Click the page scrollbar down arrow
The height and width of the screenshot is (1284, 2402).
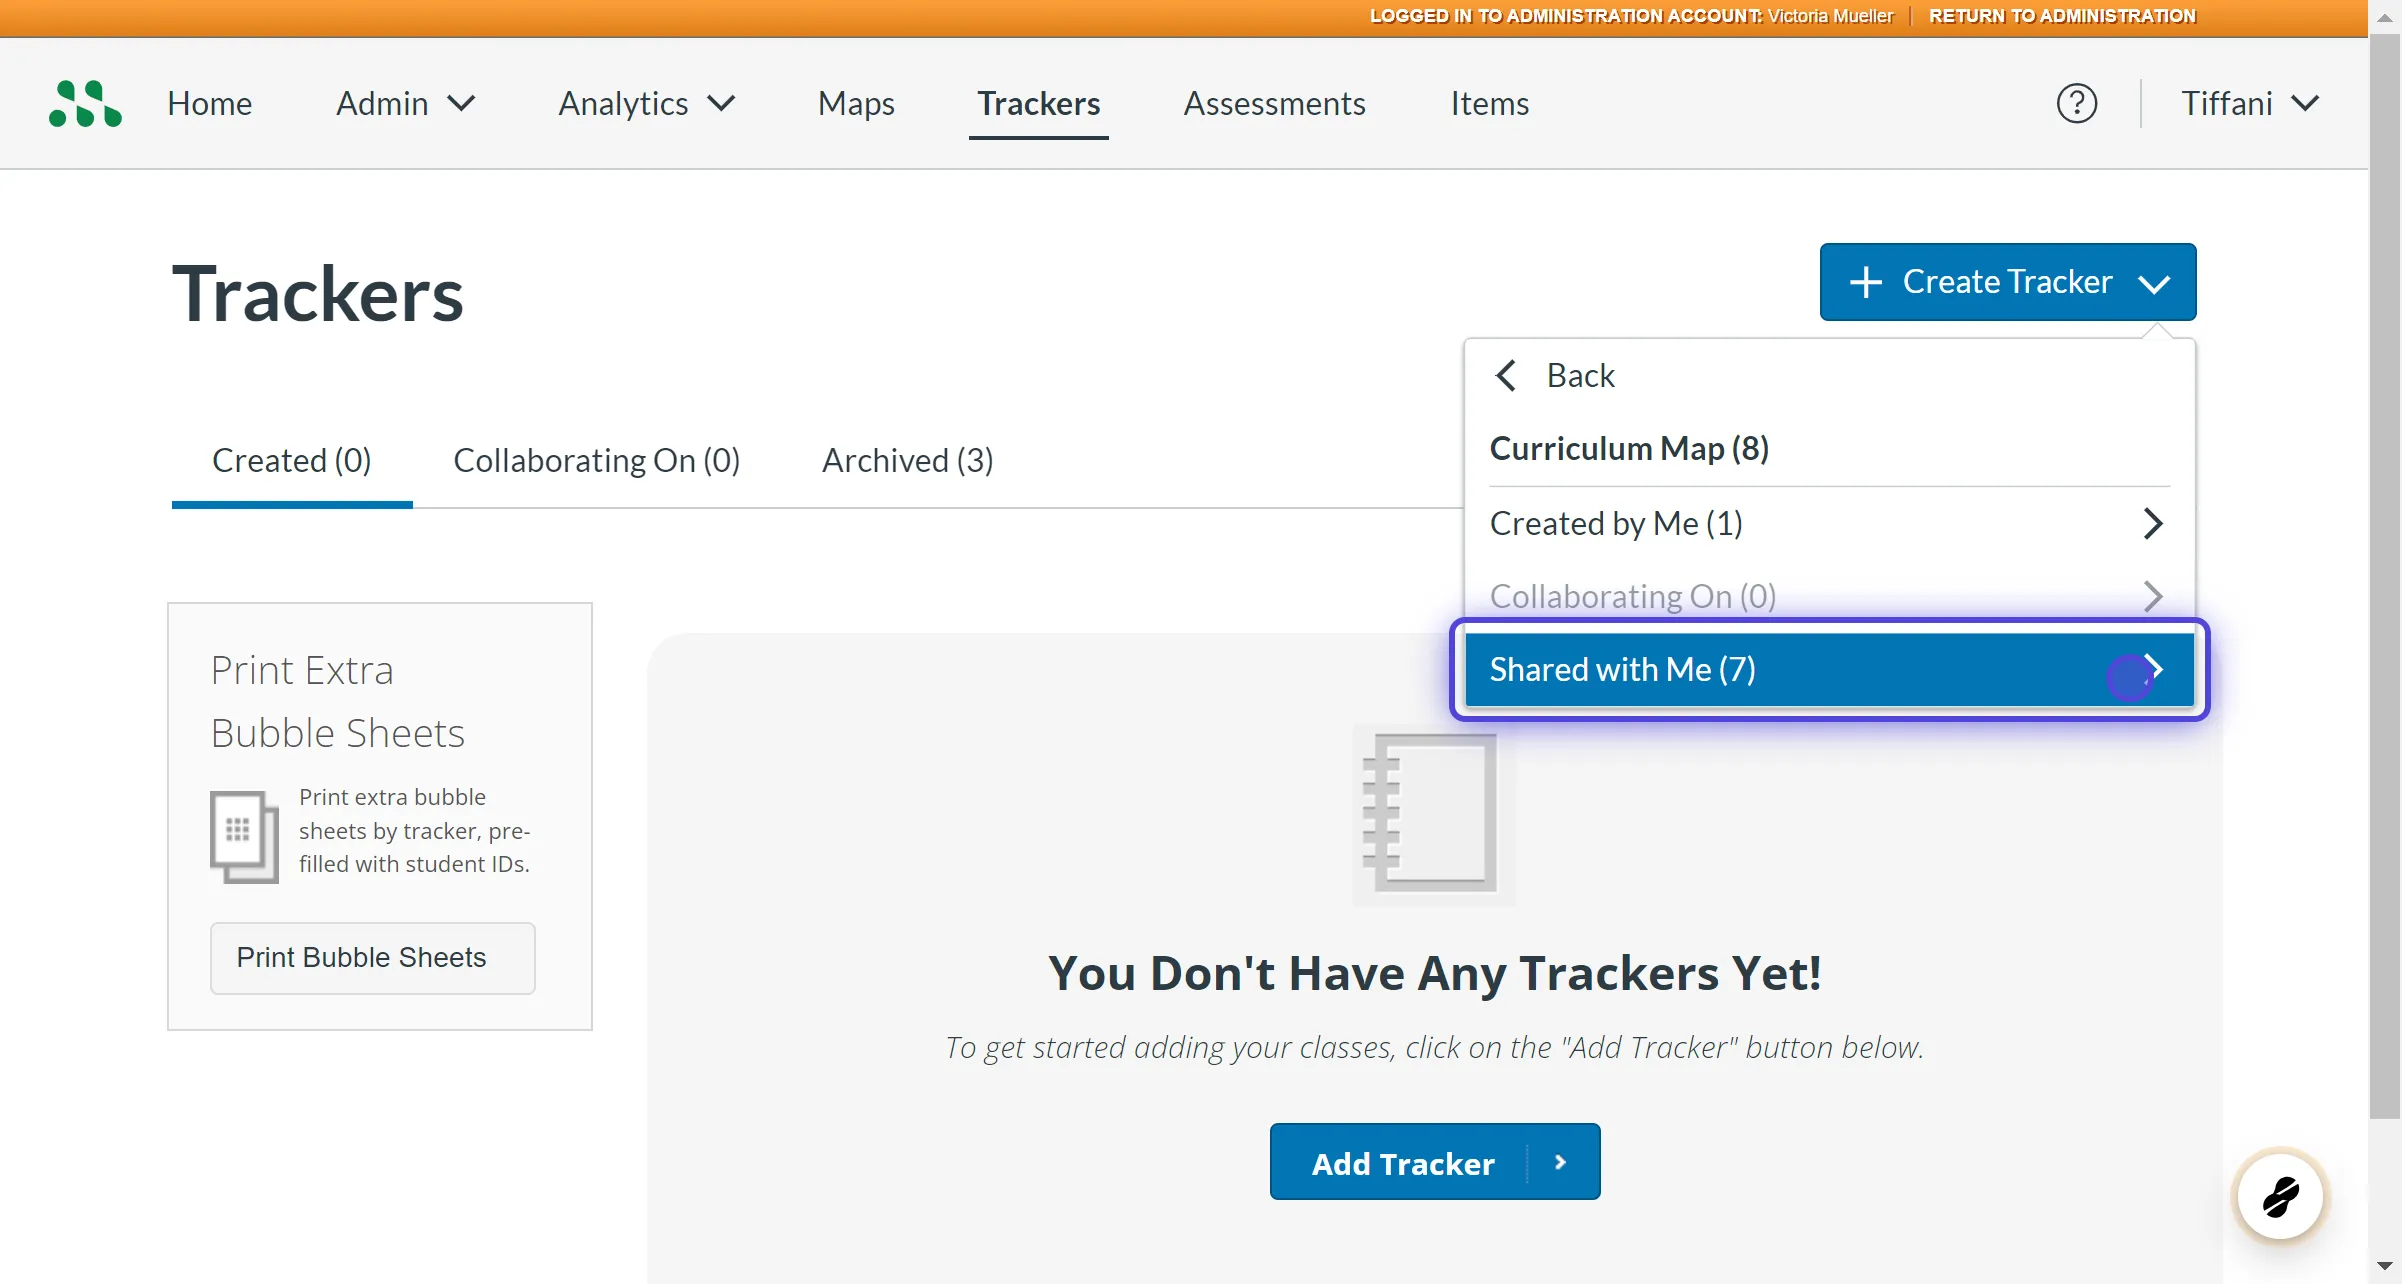2385,1267
